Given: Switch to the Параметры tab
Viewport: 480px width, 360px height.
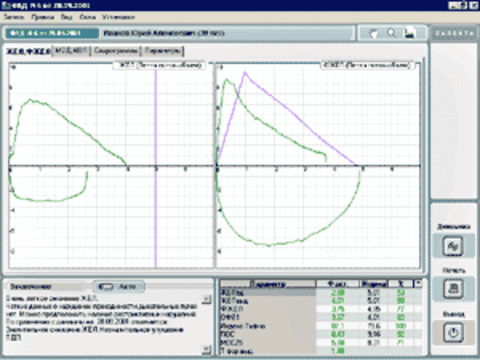Looking at the screenshot, I should [x=163, y=51].
